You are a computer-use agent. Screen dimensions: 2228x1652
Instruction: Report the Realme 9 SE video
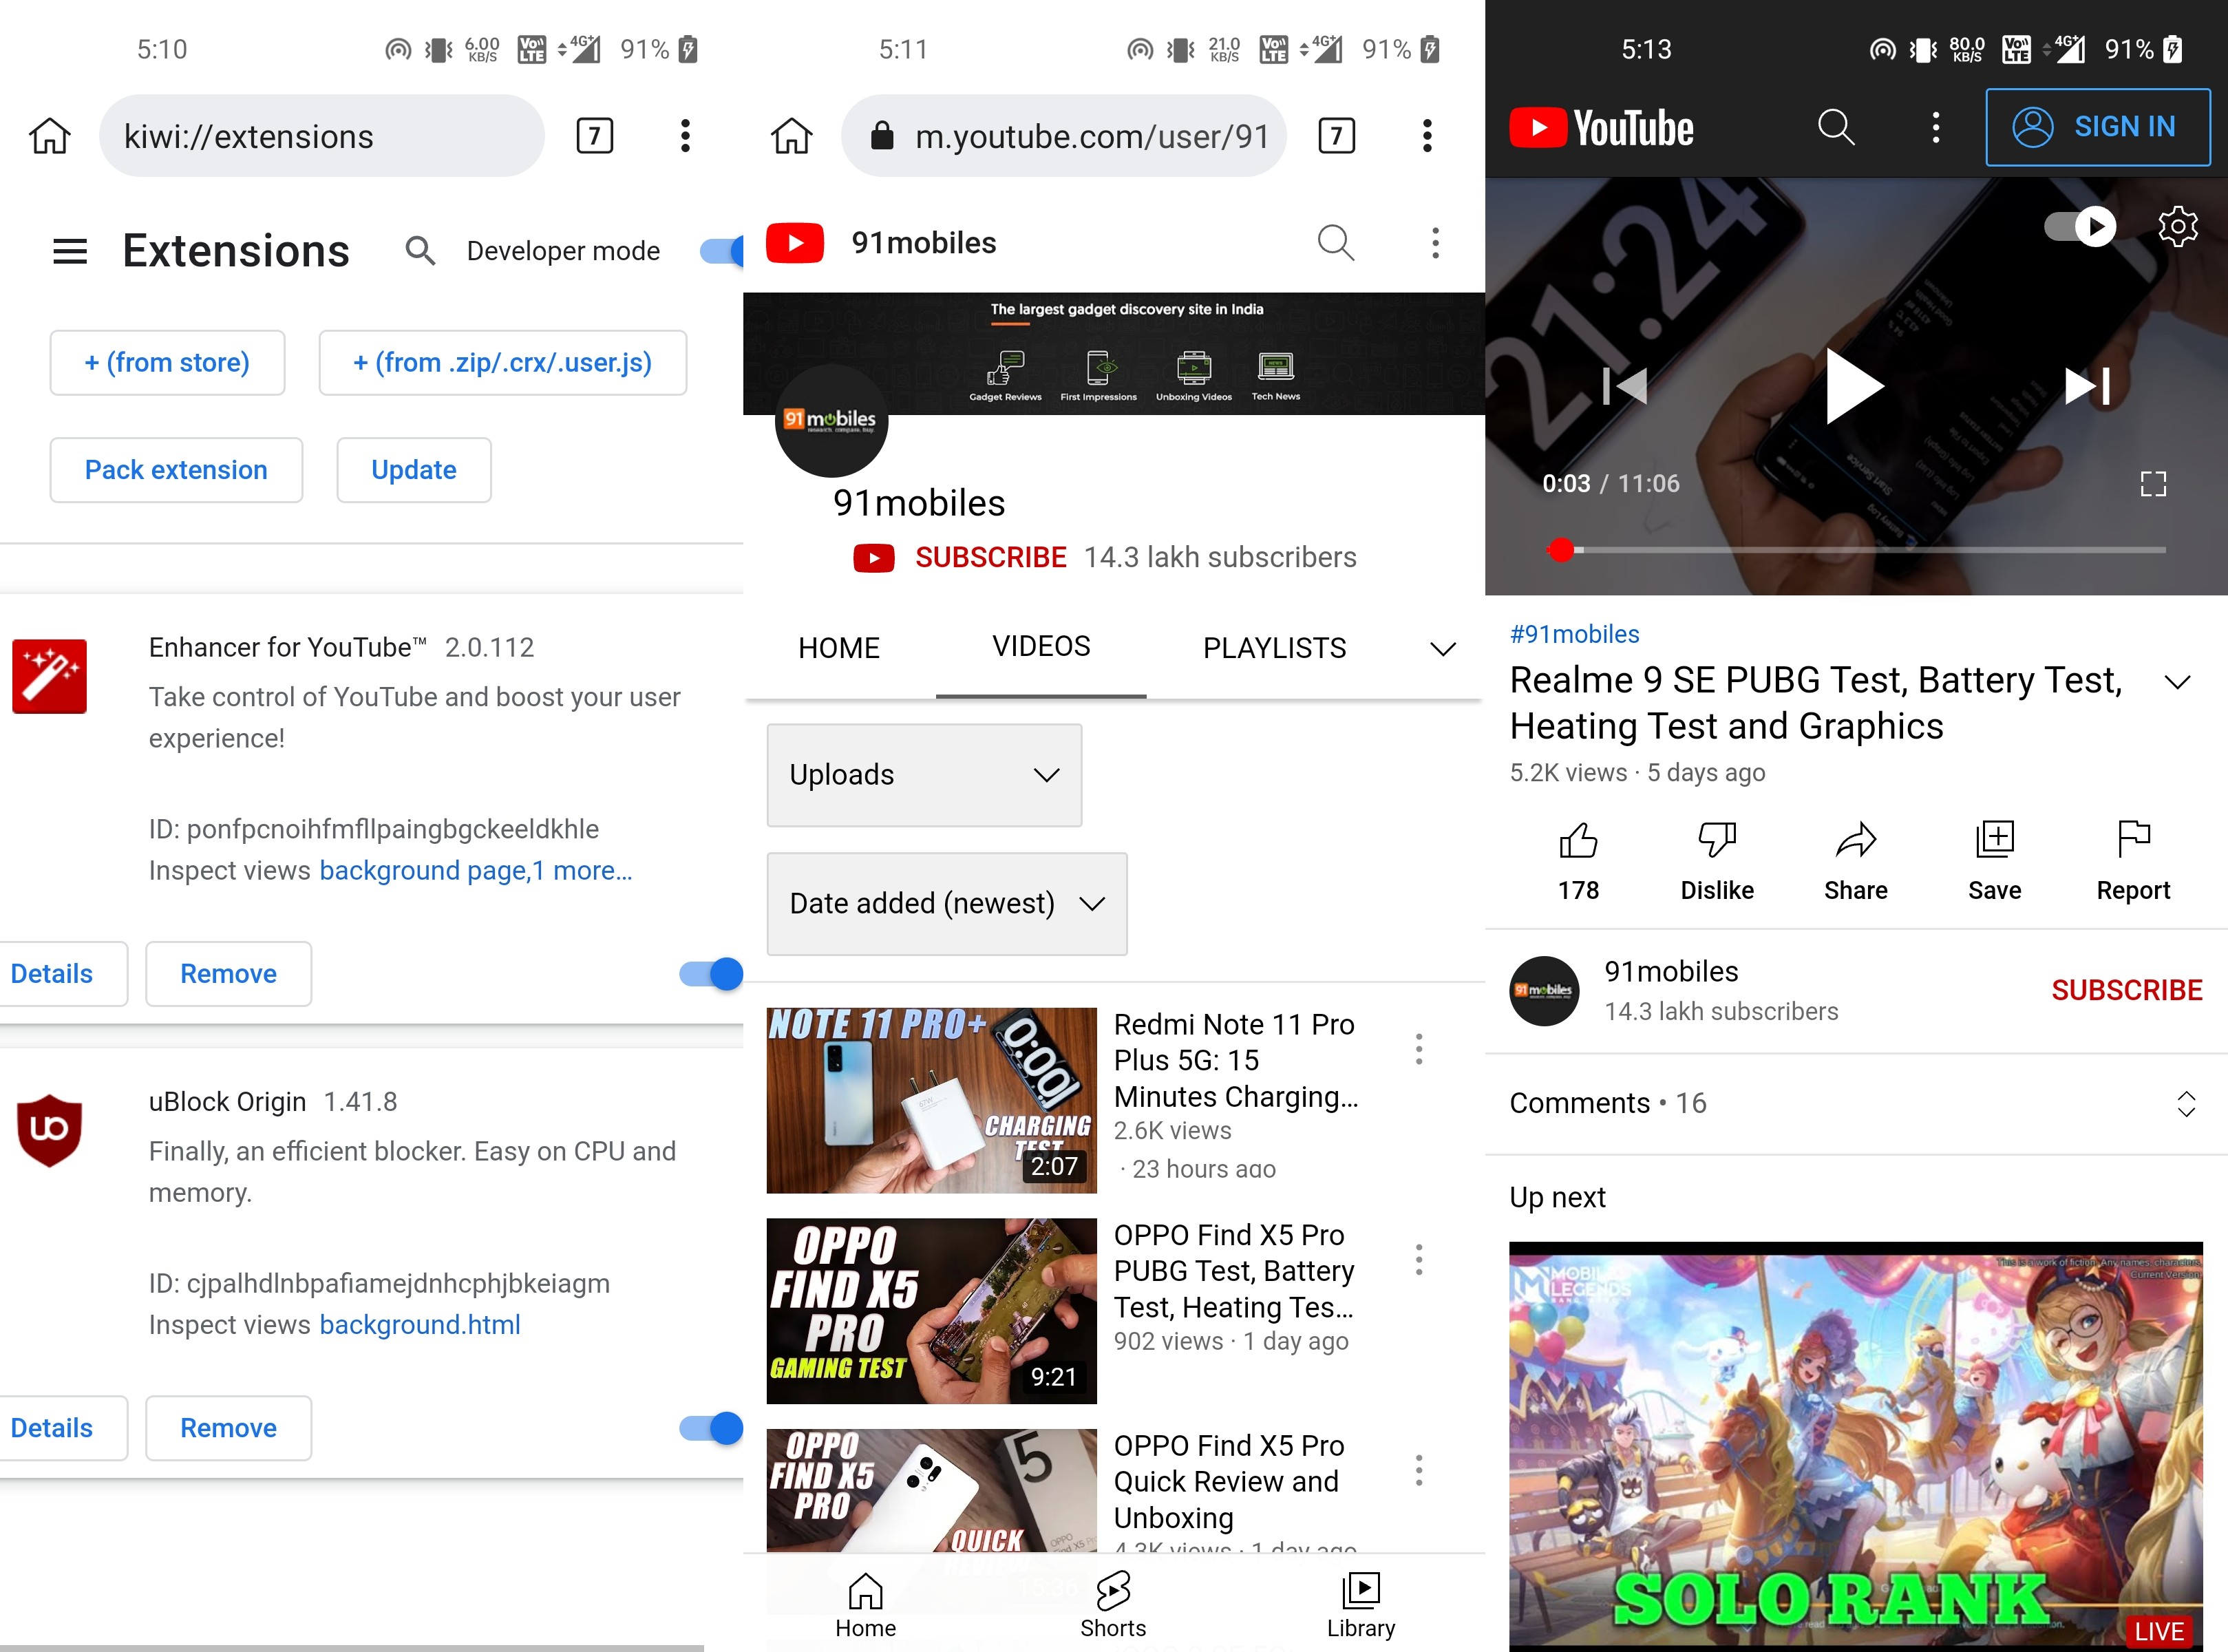[x=2133, y=861]
